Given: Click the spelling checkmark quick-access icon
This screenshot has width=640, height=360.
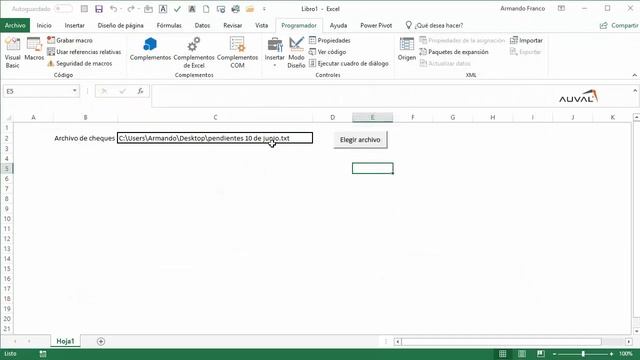Looking at the screenshot, I should click(177, 9).
